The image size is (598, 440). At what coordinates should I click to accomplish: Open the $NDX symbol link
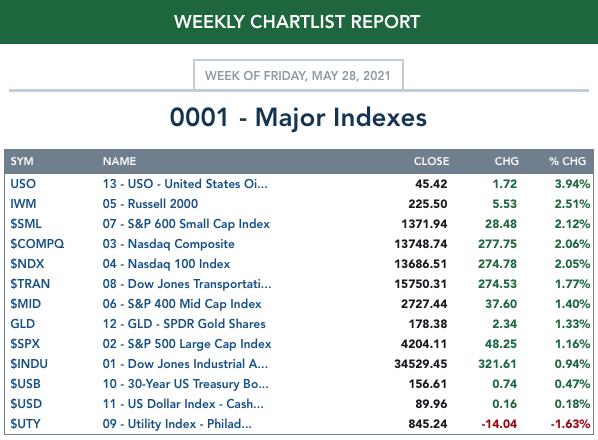click(27, 264)
